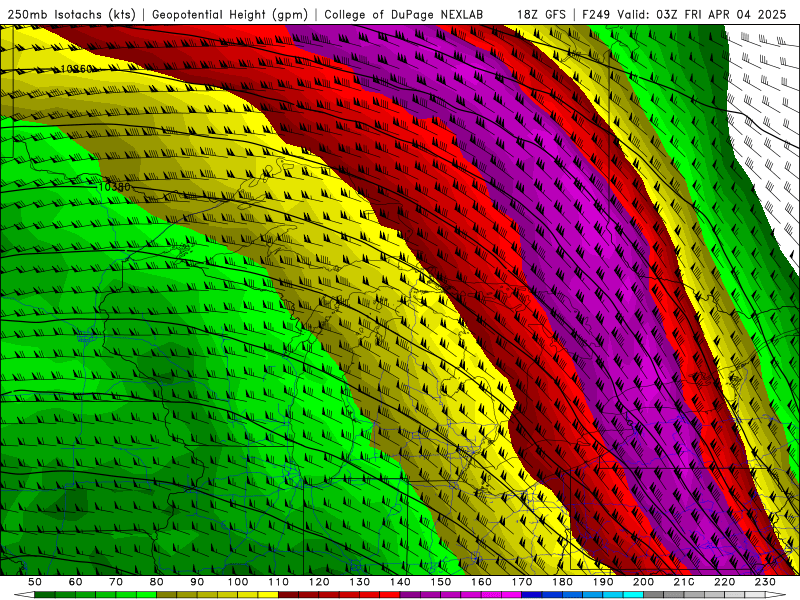Click the 80 value on the color scale

pyautogui.click(x=157, y=582)
